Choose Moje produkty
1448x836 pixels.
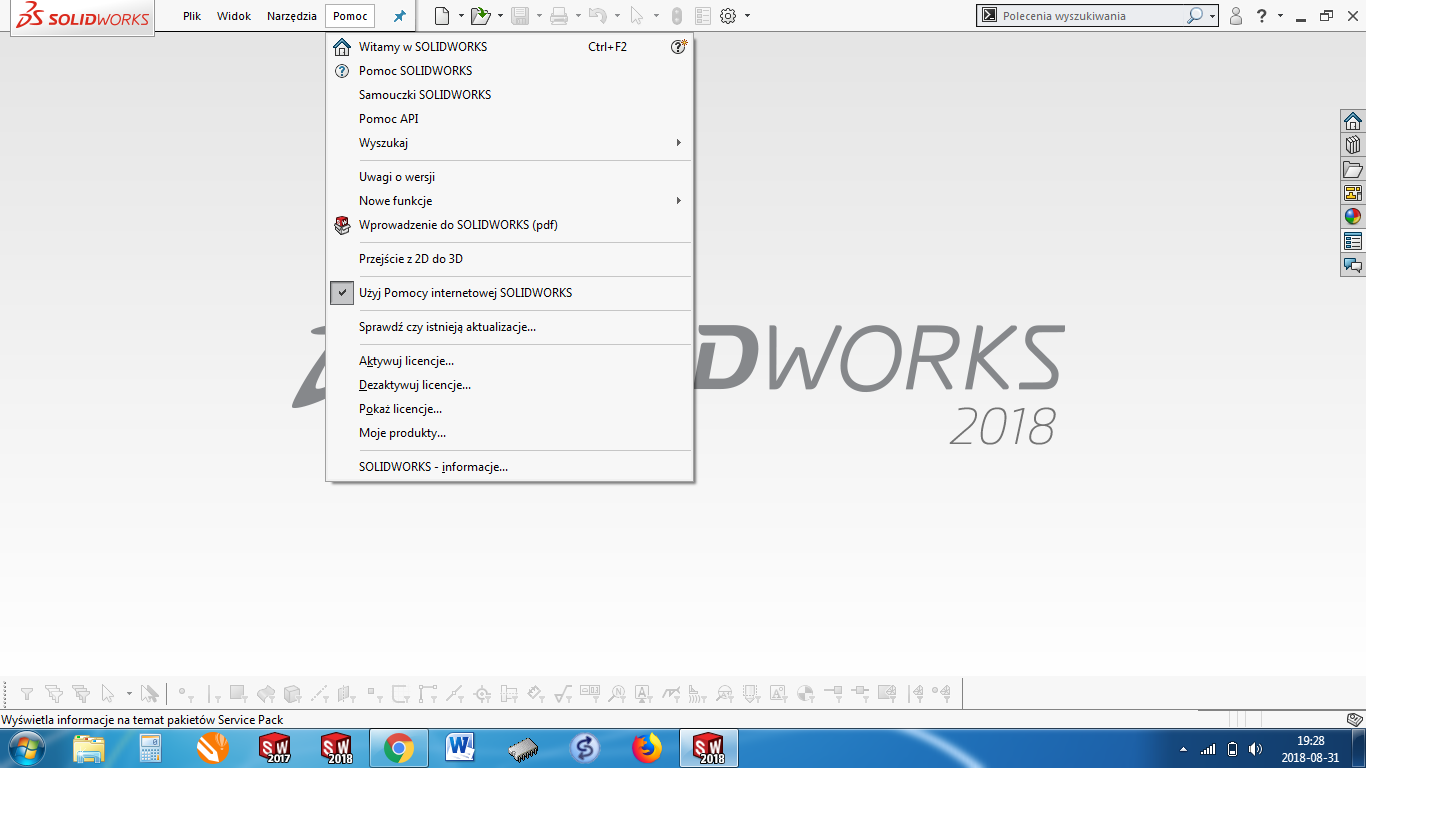point(510,433)
